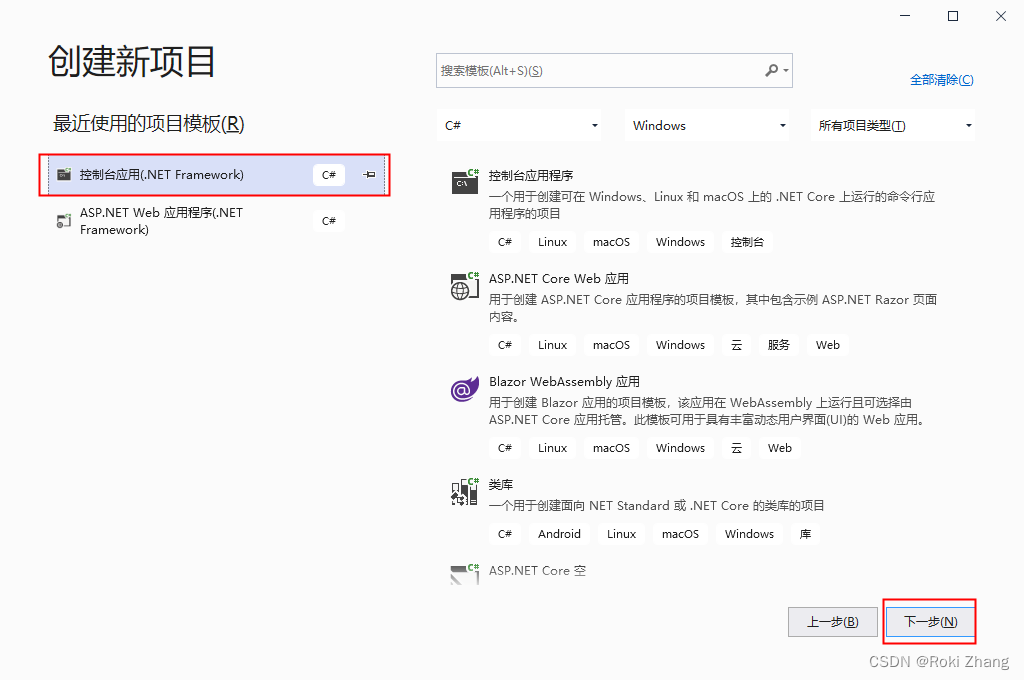Image resolution: width=1024 pixels, height=680 pixels.
Task: Click the 控制台应用程序 description text
Action: (712, 205)
